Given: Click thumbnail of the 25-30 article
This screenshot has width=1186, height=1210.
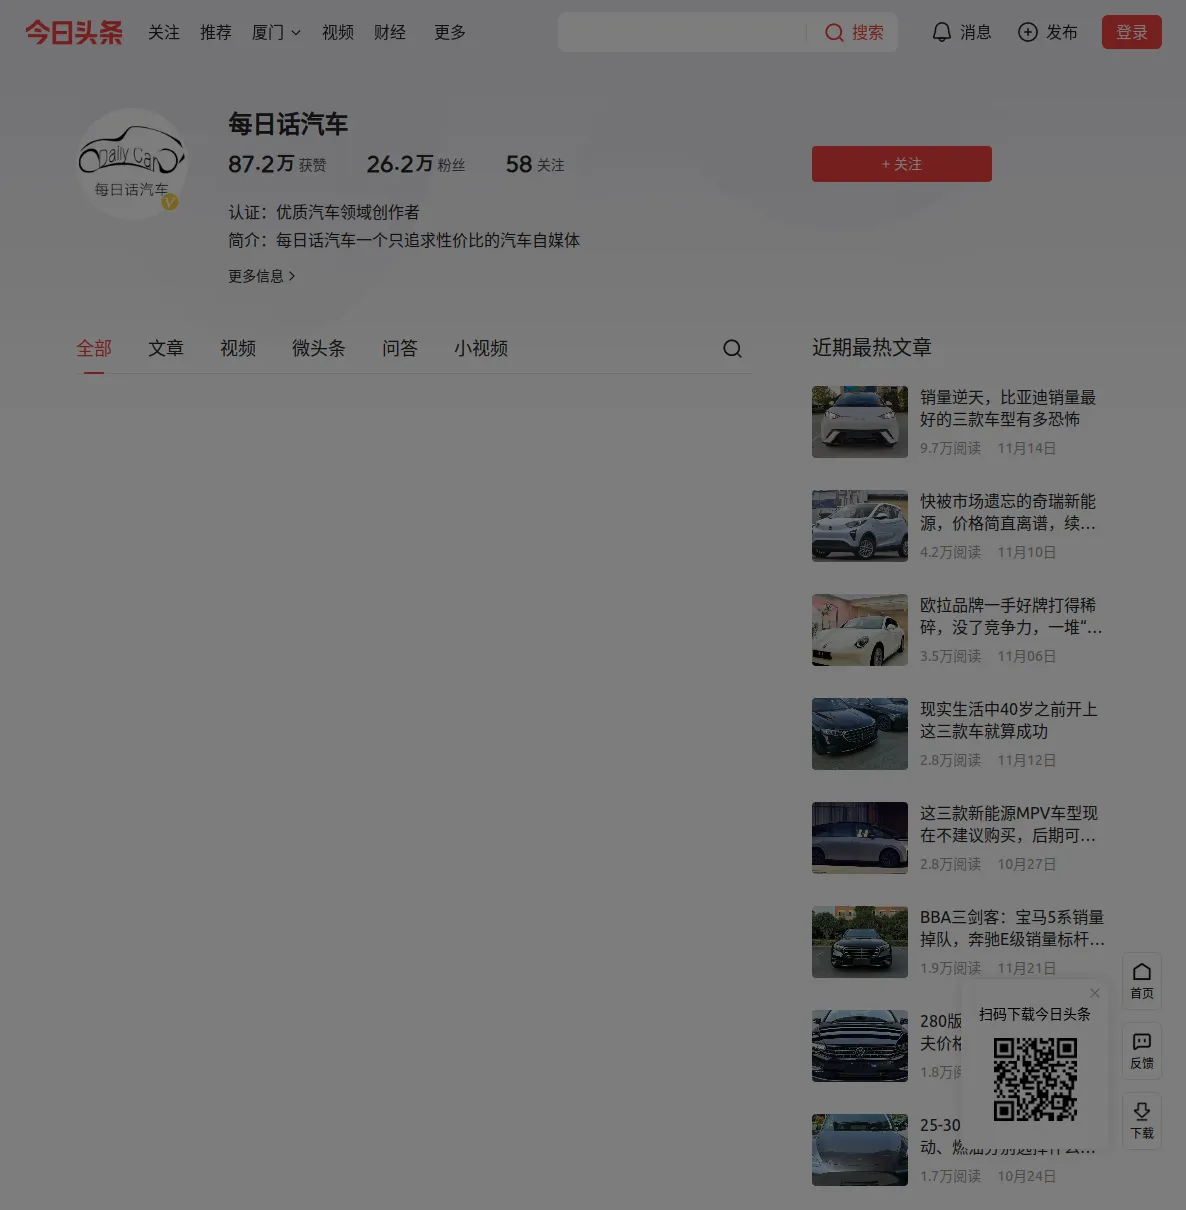Looking at the screenshot, I should point(860,1150).
